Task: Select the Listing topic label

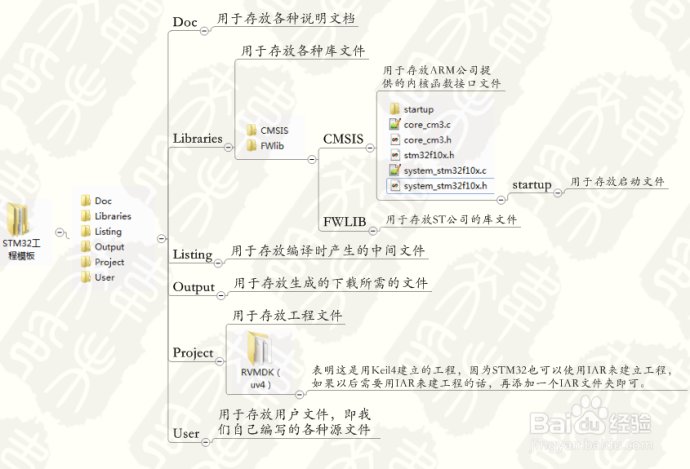Action: pyautogui.click(x=193, y=255)
